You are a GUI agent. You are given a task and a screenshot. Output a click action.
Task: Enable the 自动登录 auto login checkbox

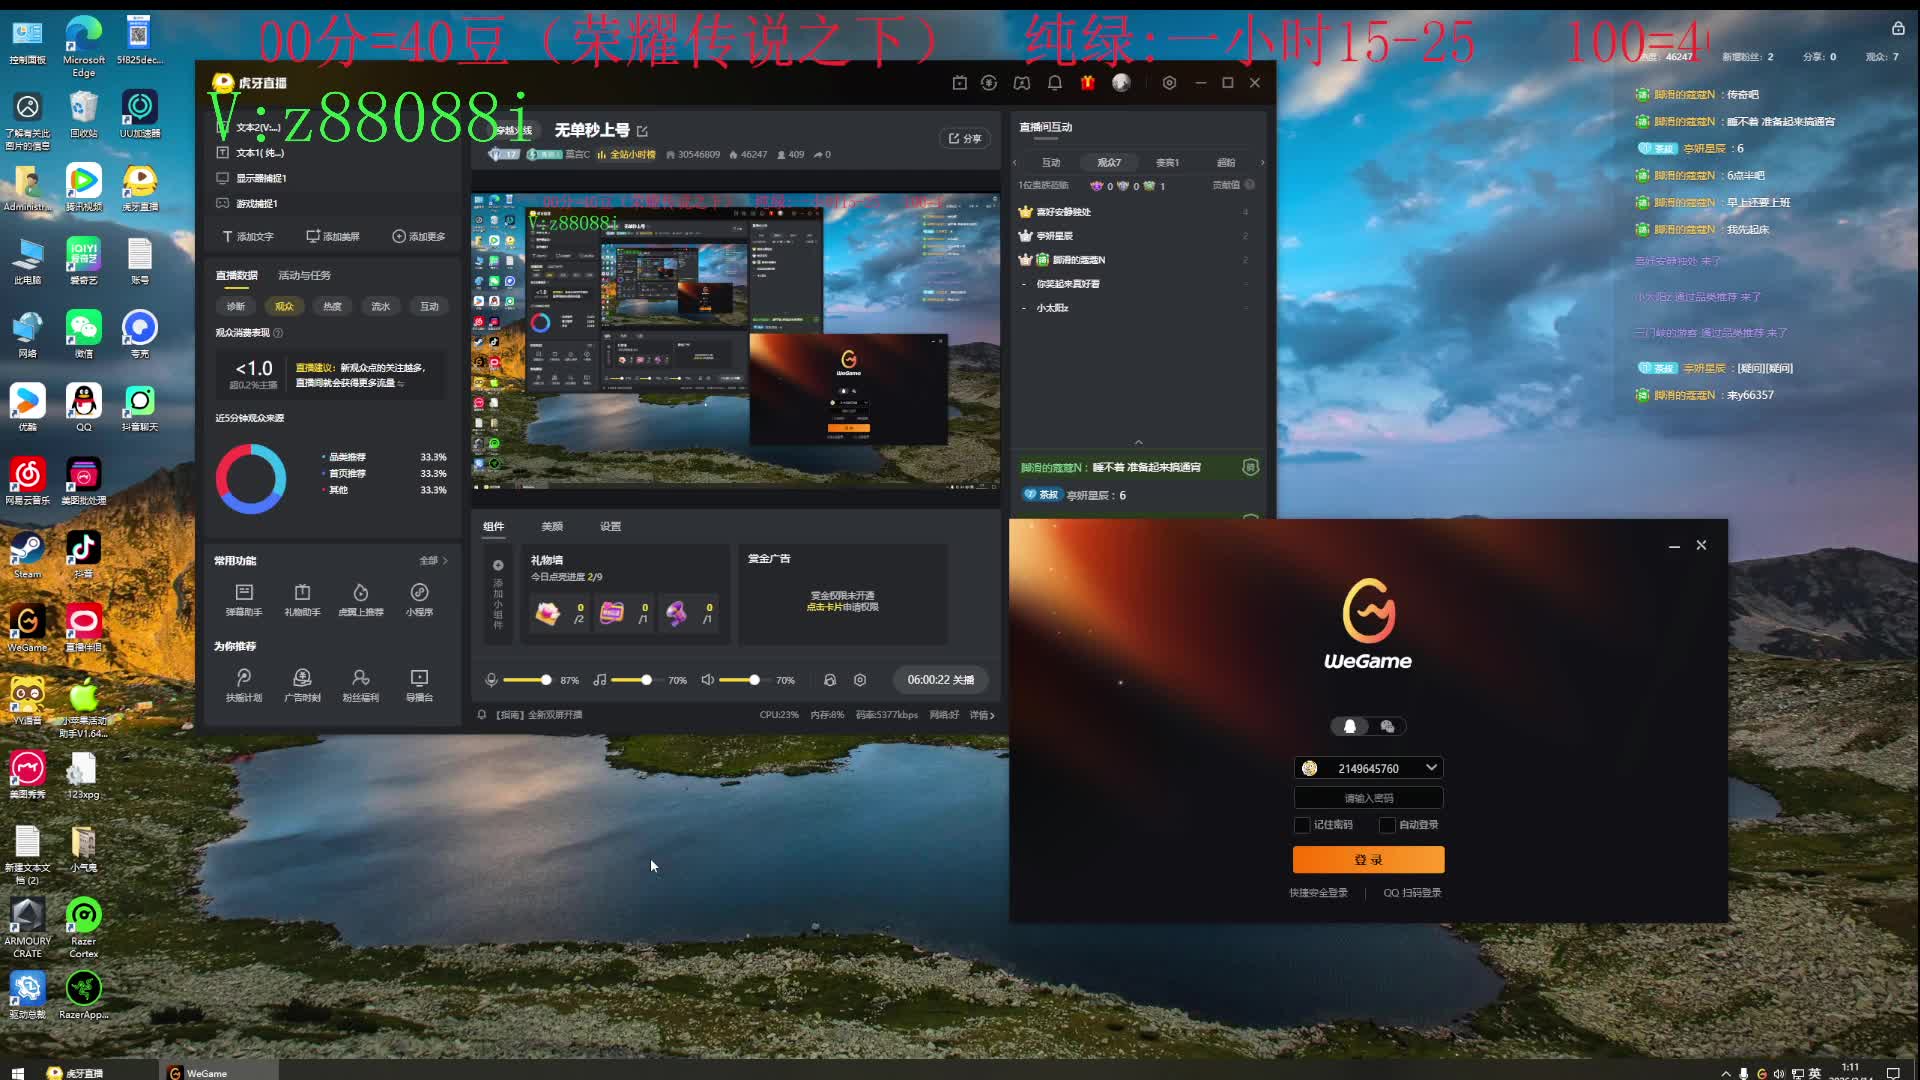click(x=1387, y=825)
